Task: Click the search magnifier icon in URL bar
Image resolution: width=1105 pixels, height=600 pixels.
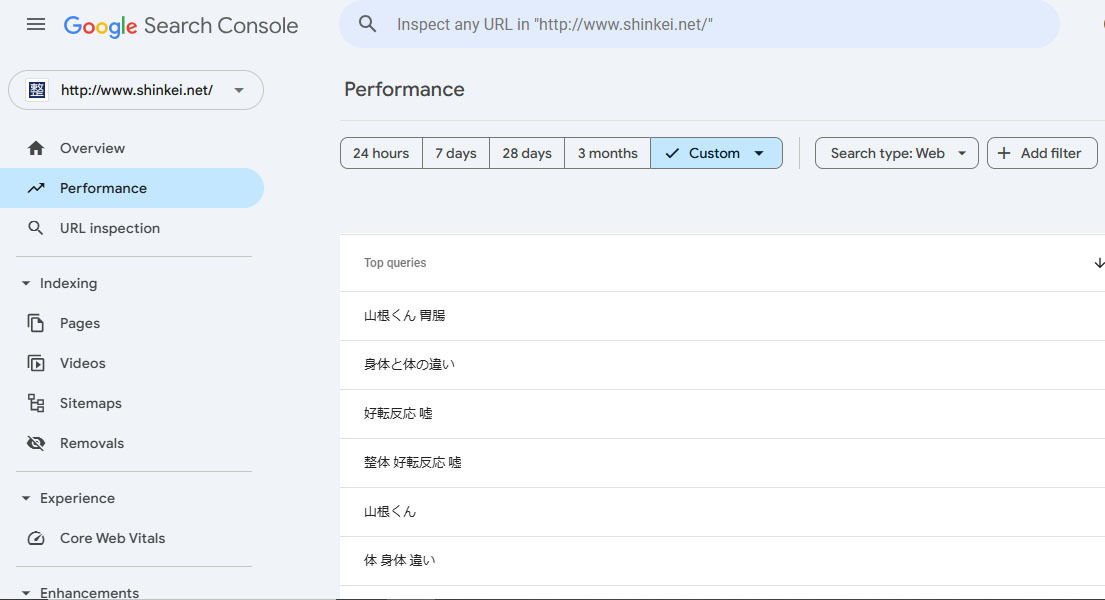Action: pyautogui.click(x=367, y=24)
